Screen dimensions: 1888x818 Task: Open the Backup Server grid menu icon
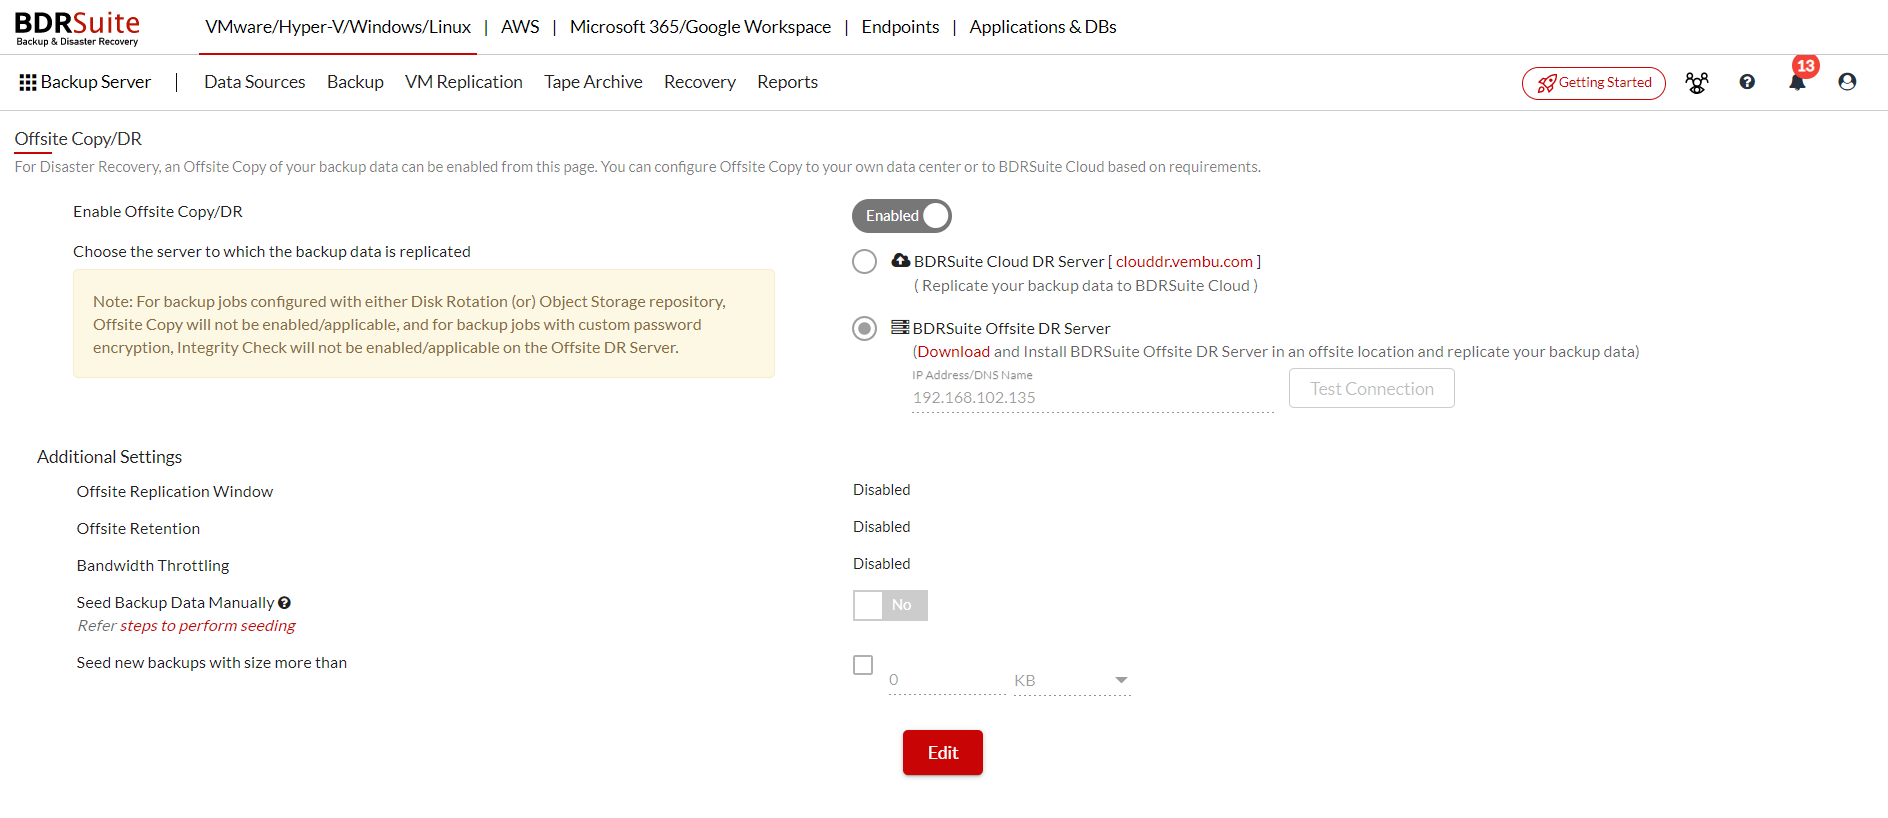(28, 82)
